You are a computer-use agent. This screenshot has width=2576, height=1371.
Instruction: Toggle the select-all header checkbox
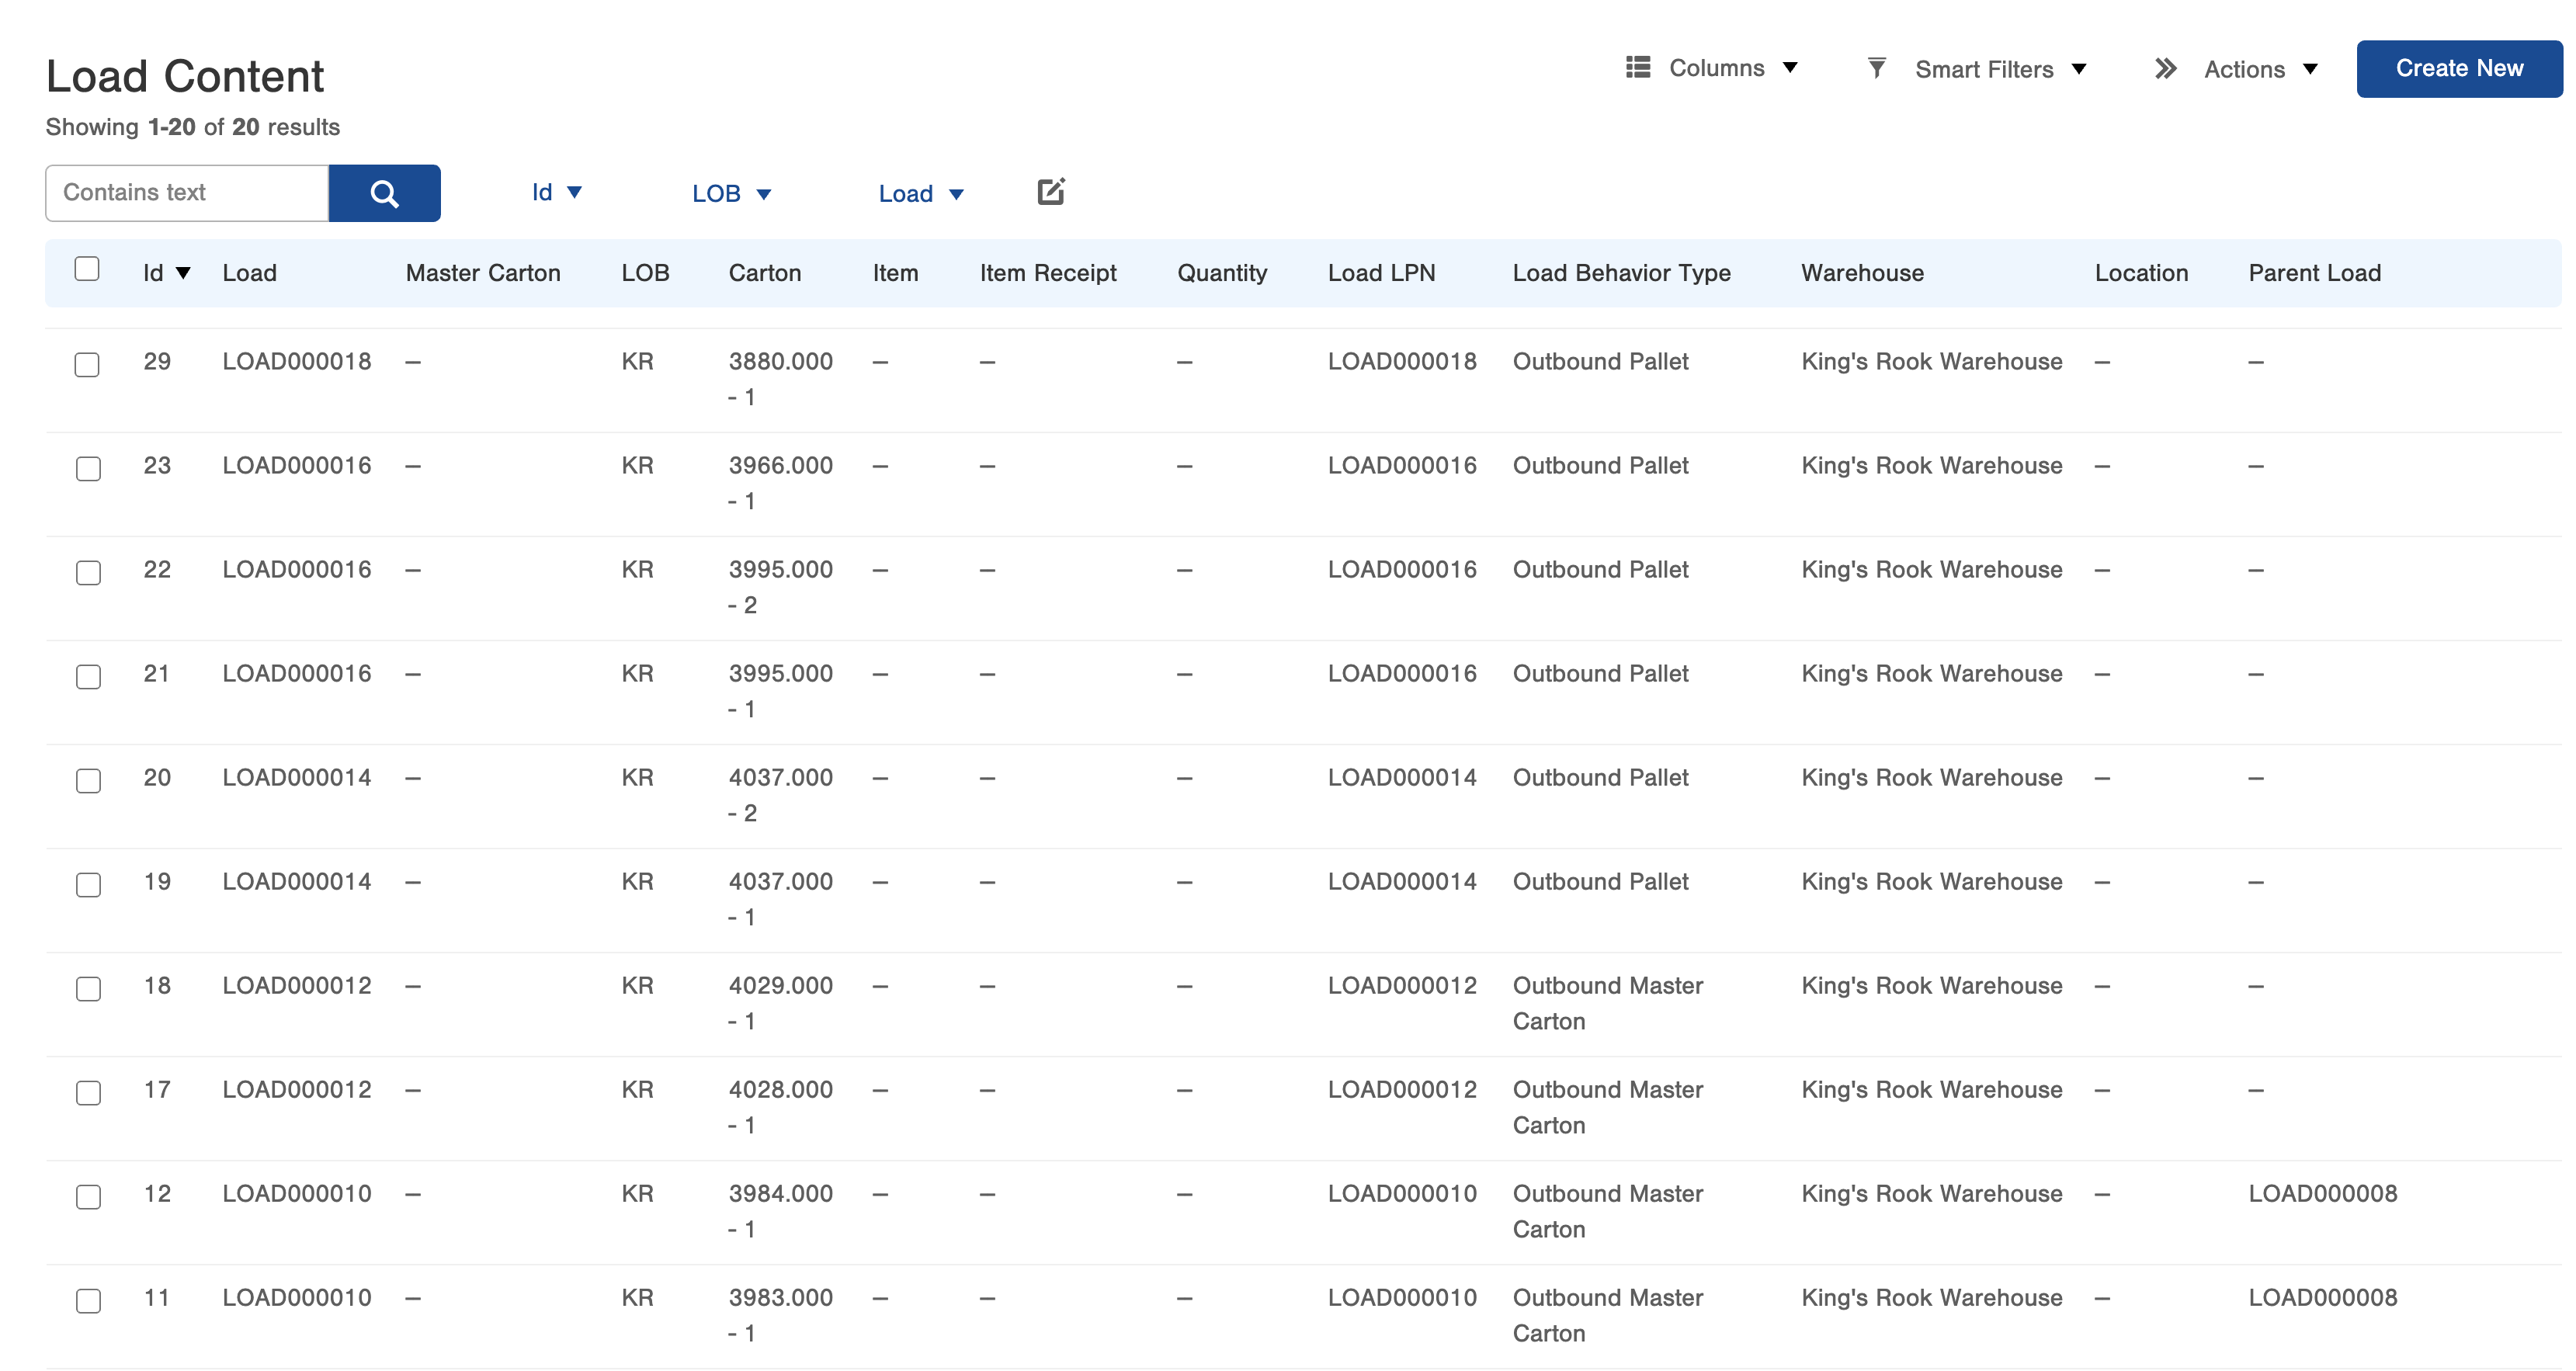click(87, 269)
